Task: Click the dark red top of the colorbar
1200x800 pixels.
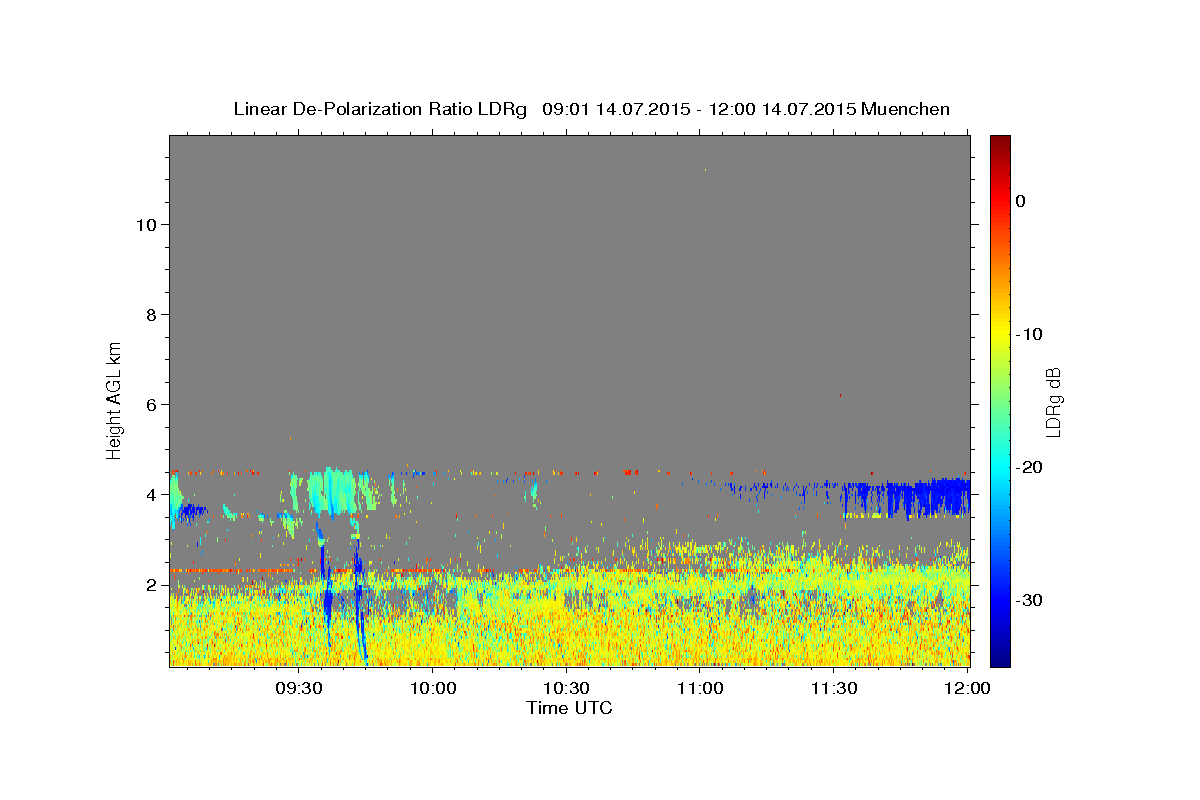Action: (1000, 142)
